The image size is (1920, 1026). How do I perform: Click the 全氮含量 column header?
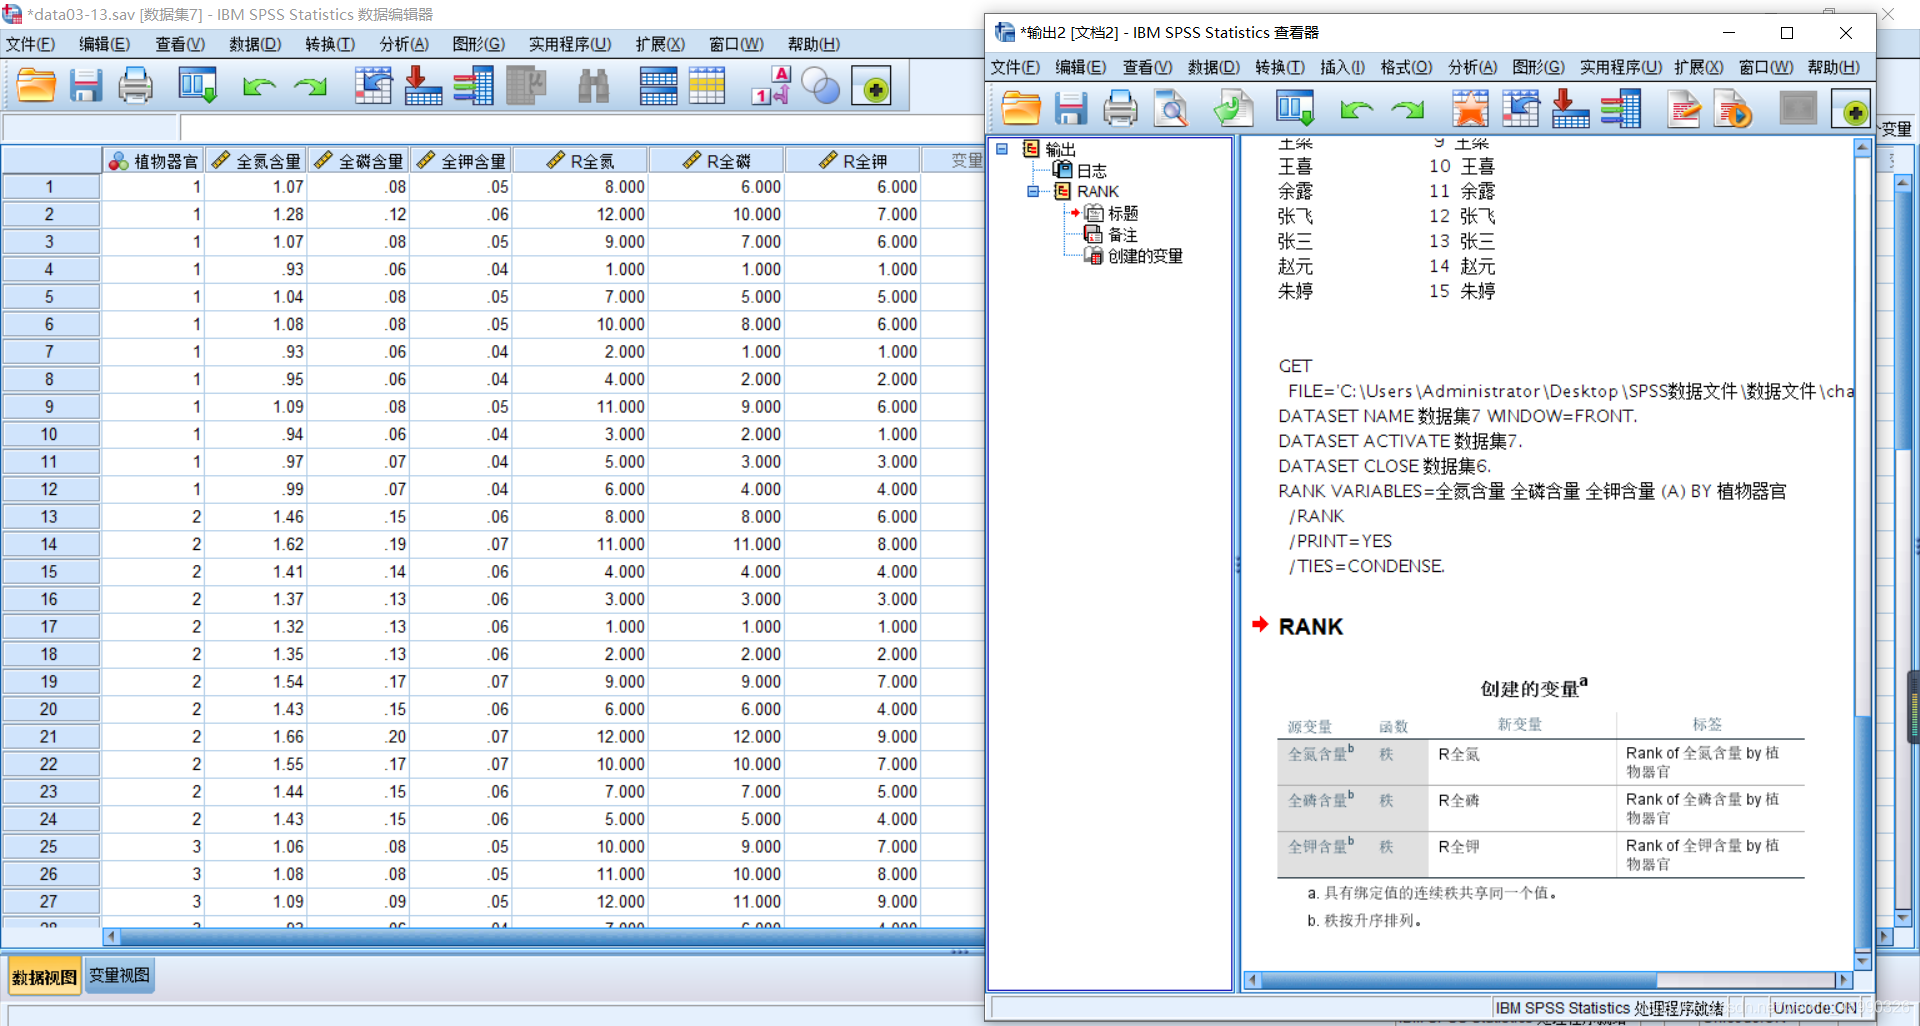point(256,160)
